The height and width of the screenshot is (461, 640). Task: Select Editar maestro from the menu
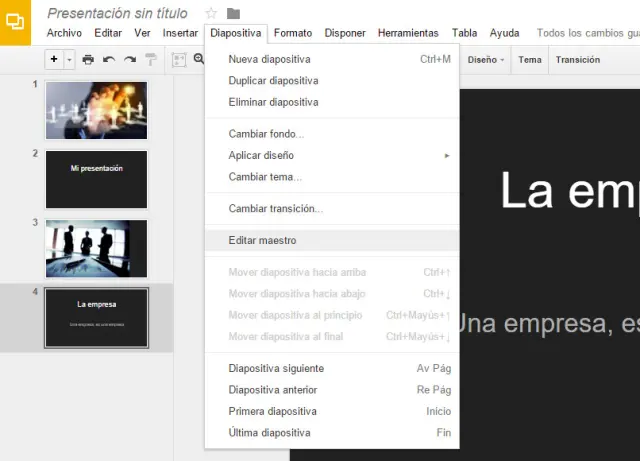[x=262, y=240]
